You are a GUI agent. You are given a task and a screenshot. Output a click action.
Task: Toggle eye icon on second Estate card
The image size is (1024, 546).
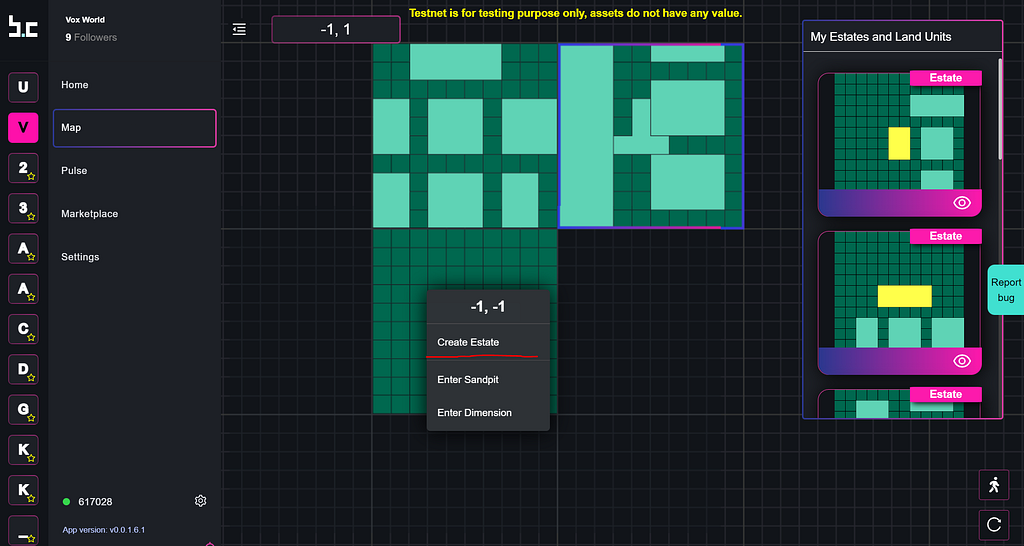point(962,361)
